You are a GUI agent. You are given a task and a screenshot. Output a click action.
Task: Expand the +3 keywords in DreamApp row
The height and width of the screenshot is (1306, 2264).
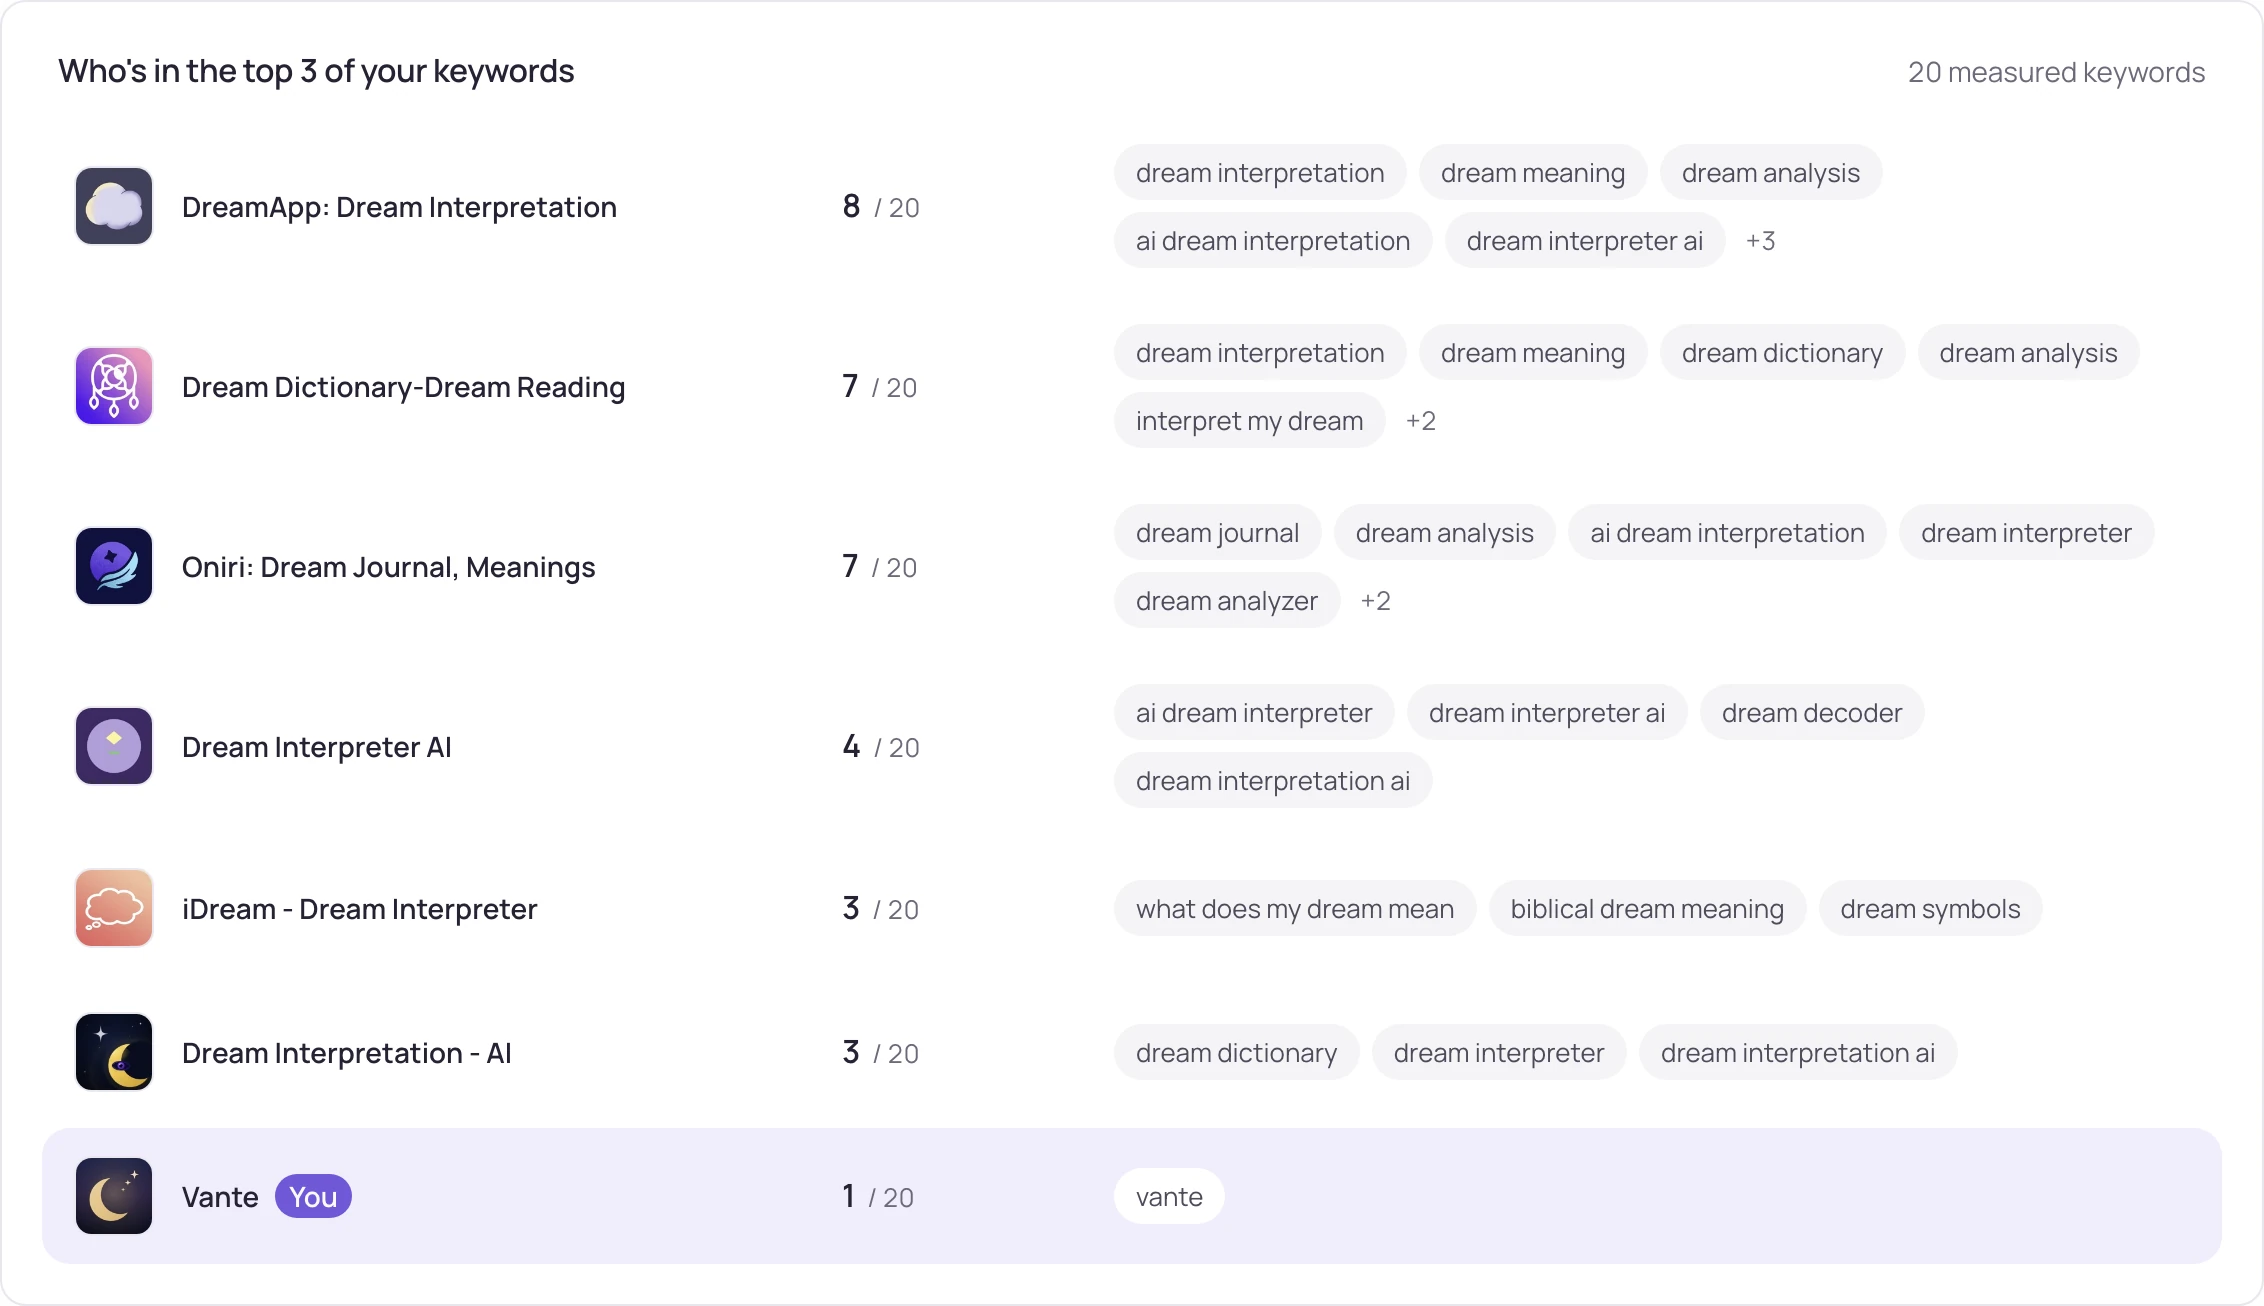[1760, 241]
